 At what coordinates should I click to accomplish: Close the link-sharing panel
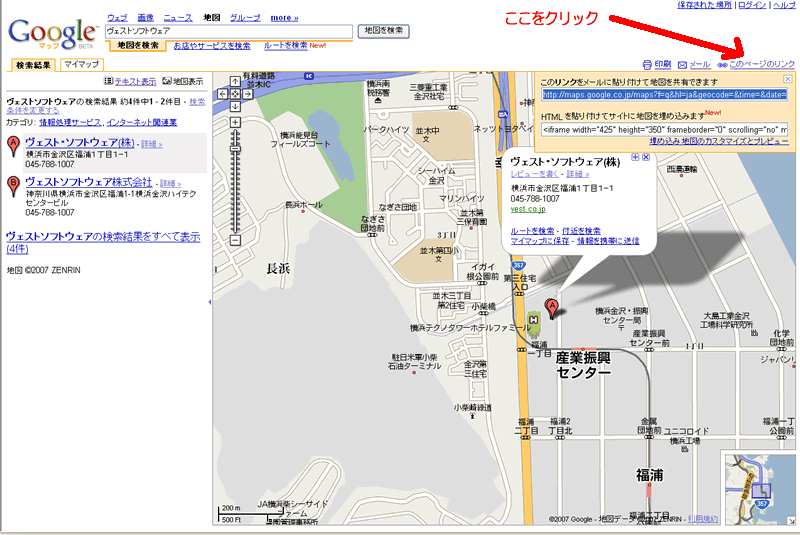tap(787, 79)
